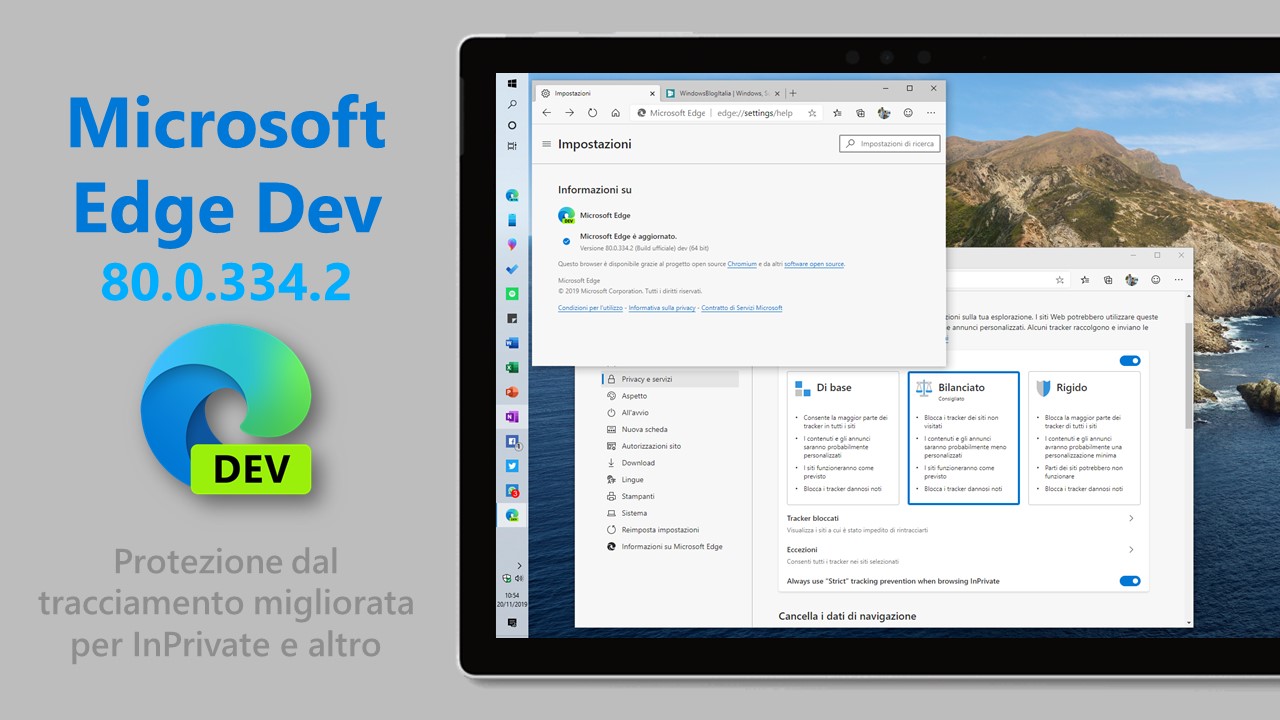Open the Chromium link in the about page
This screenshot has height=720, width=1280.
click(x=741, y=264)
